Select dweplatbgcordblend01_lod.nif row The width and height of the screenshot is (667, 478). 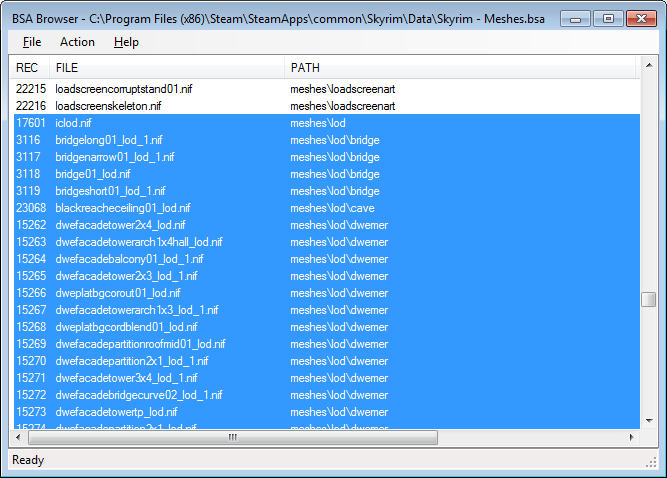327,327
